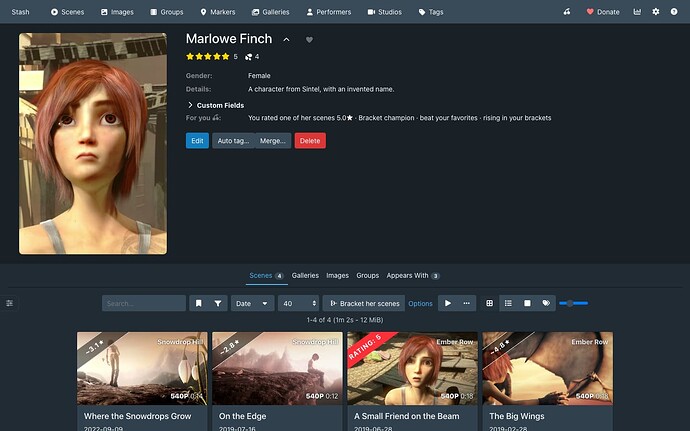Set performer rating to three stars
690x431 pixels.
[x=208, y=56]
